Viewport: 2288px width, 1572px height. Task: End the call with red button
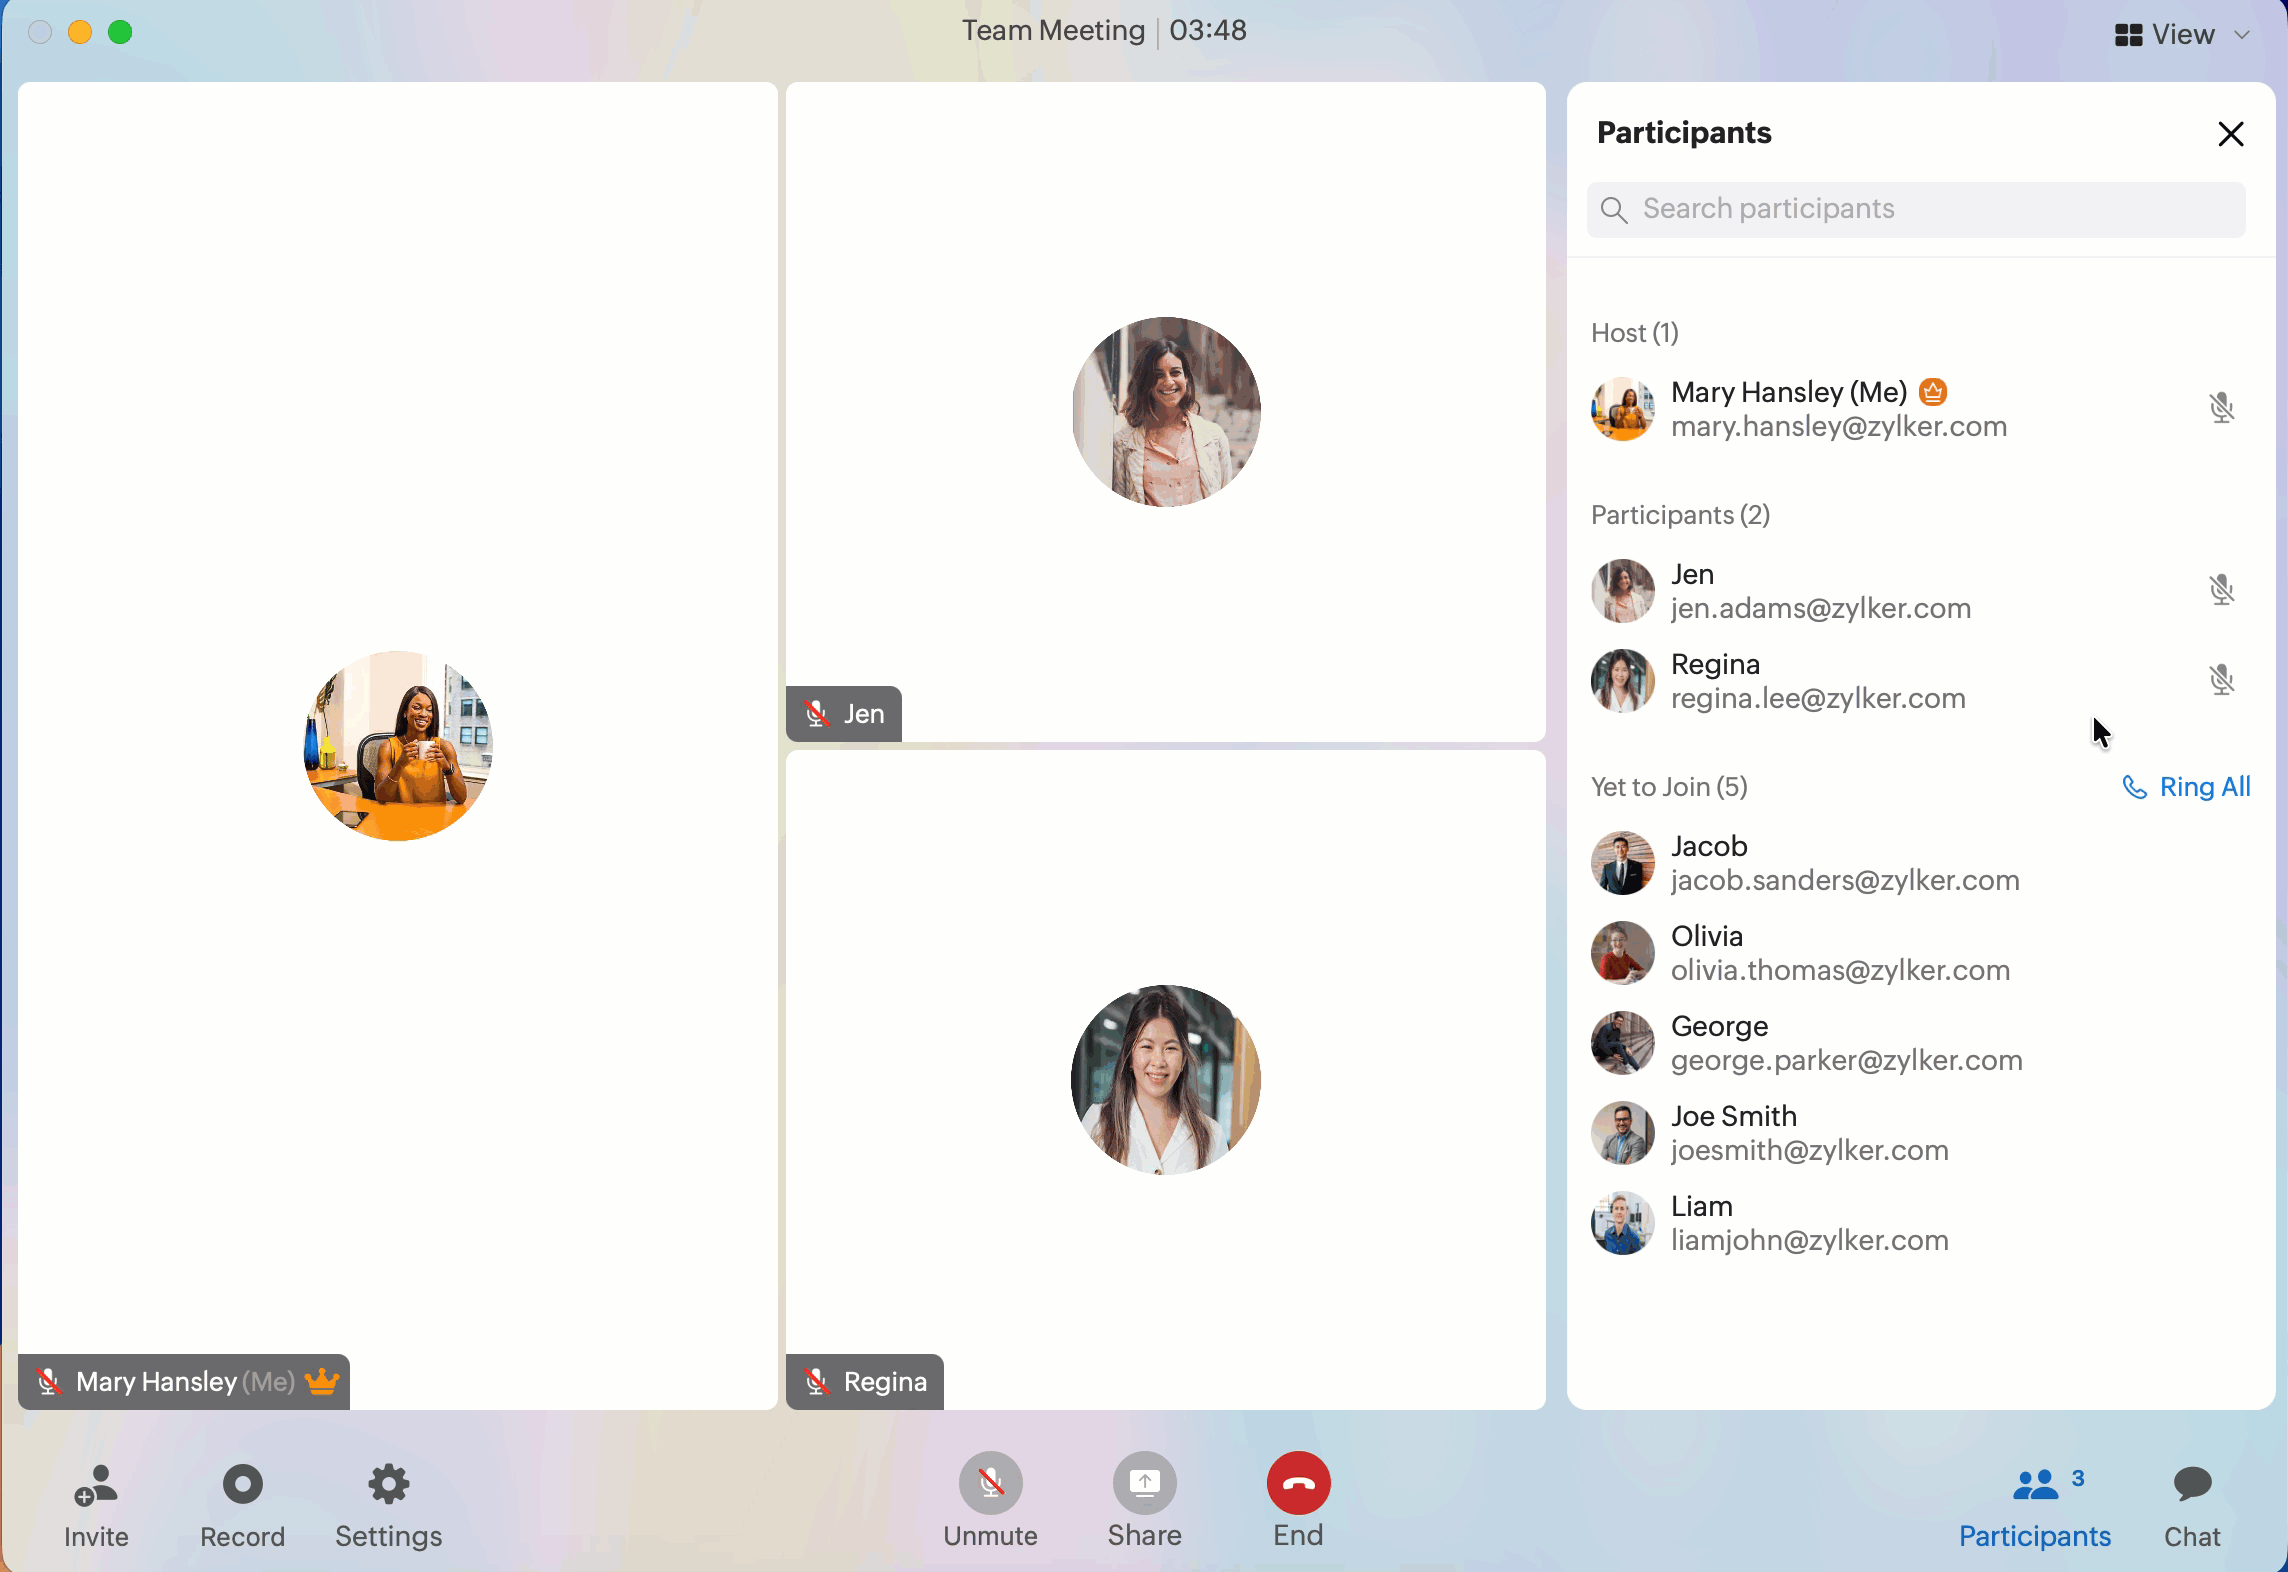[x=1298, y=1484]
